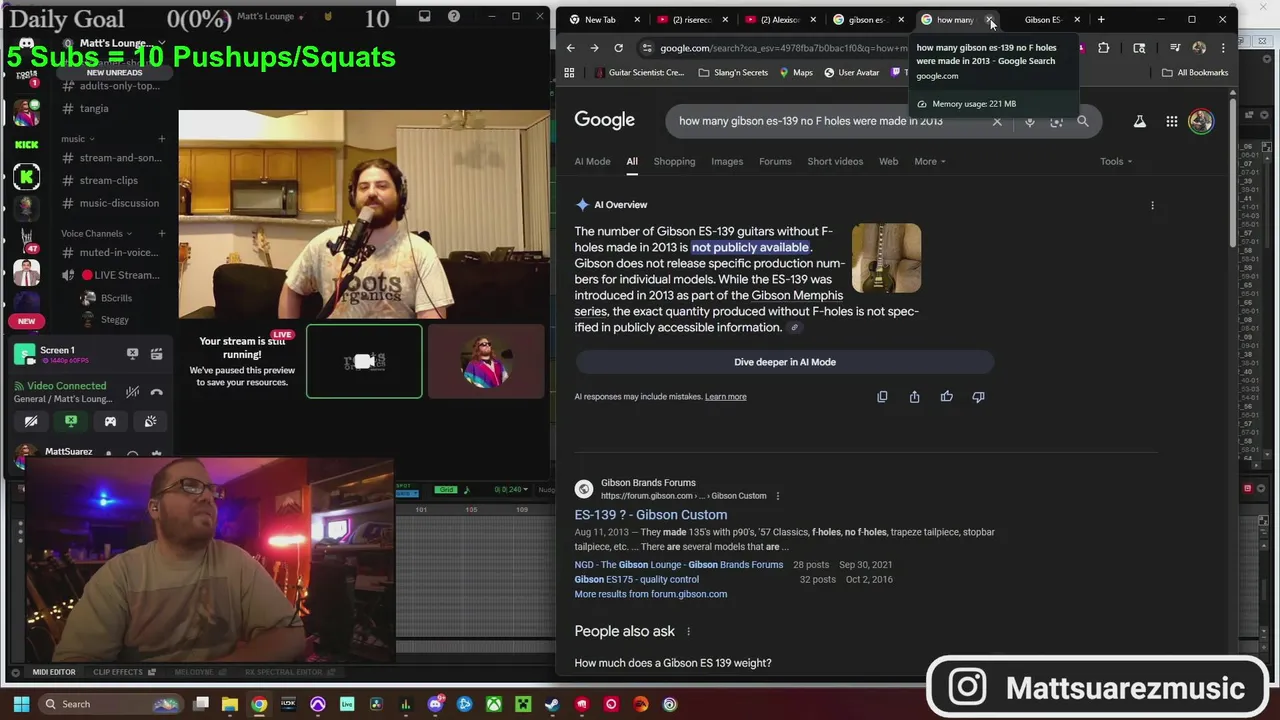The height and width of the screenshot is (720, 1280).
Task: Toggle screen share green button
Action: [x=71, y=421]
